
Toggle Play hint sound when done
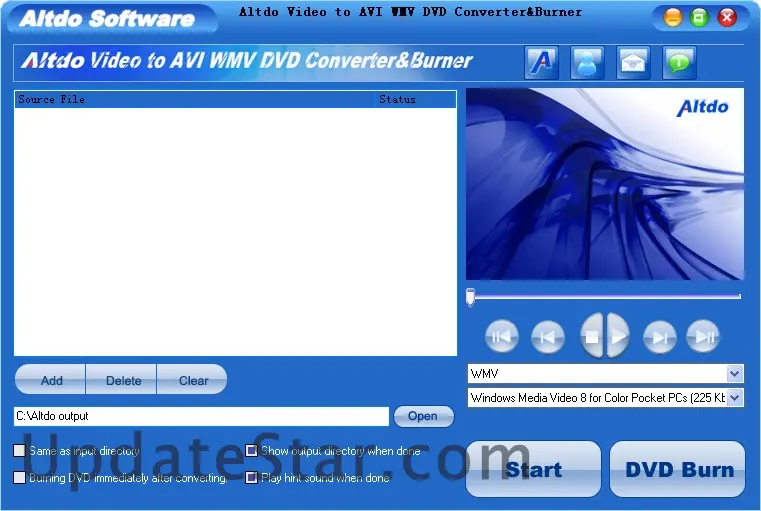point(251,478)
